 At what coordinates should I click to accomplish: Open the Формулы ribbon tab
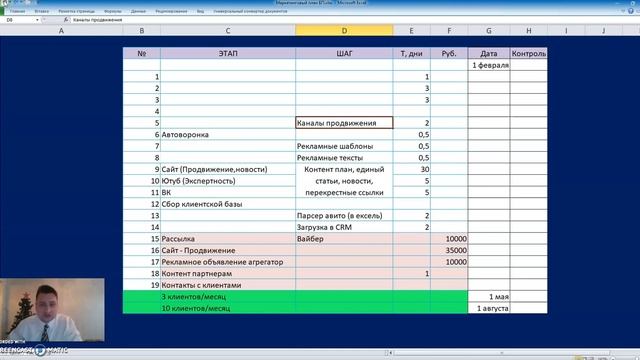(x=113, y=11)
